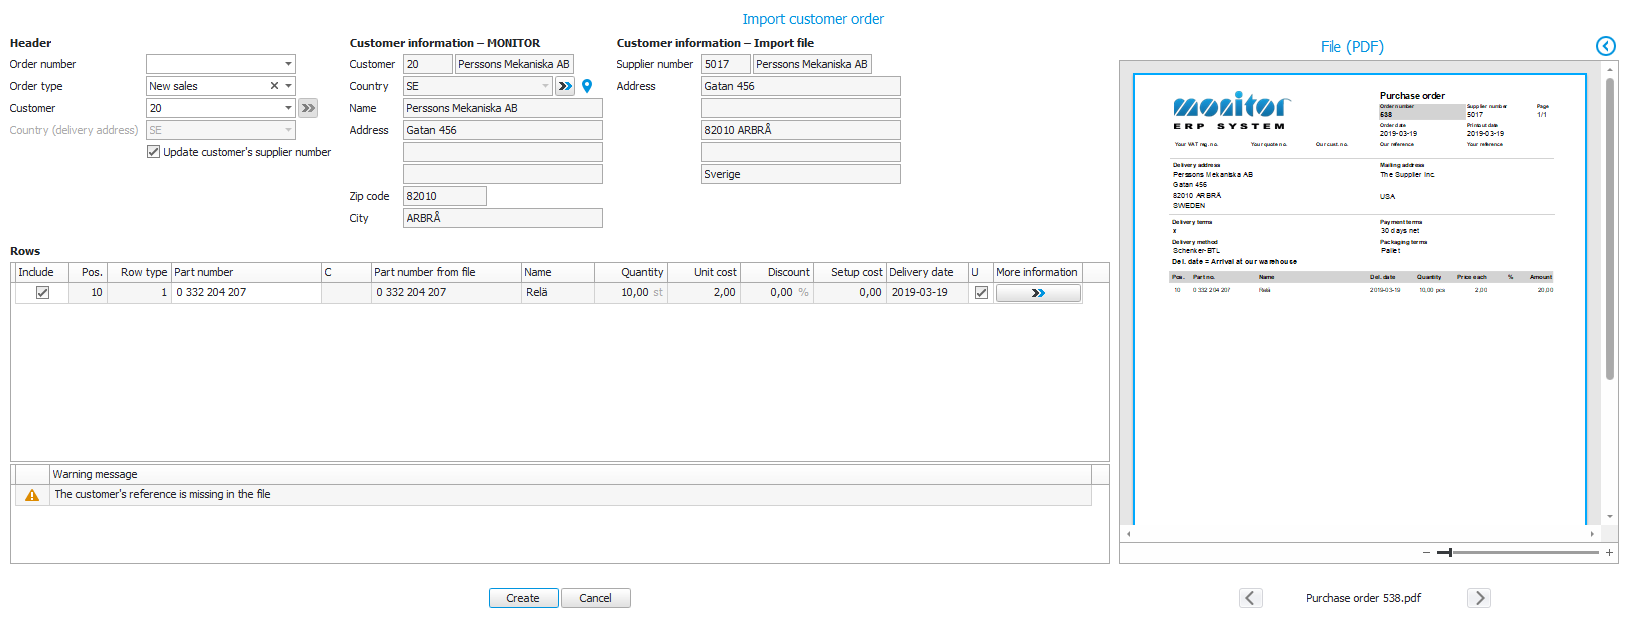
Task: Click the More information column header
Action: (x=1038, y=272)
